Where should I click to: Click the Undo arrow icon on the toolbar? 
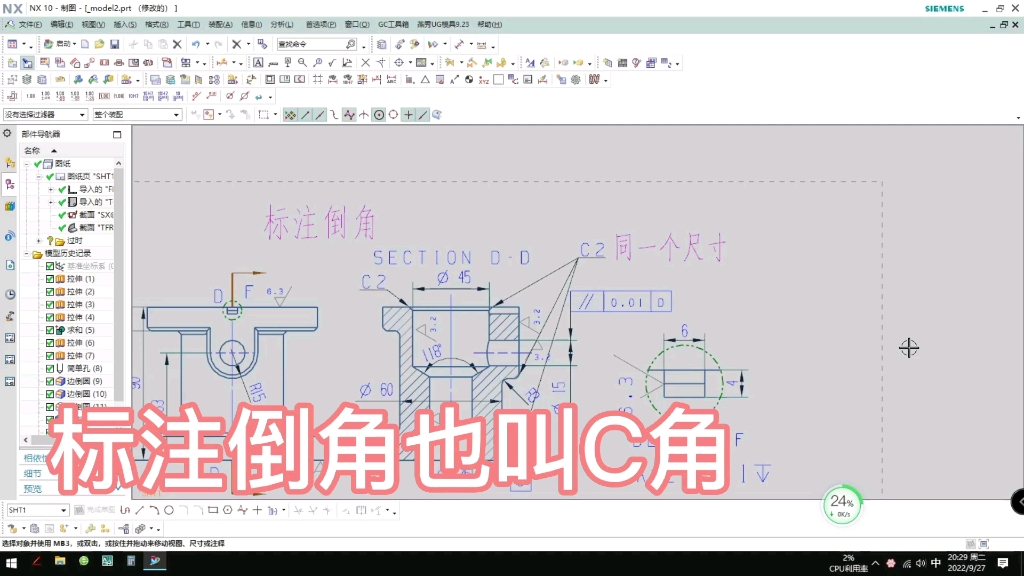pos(196,44)
